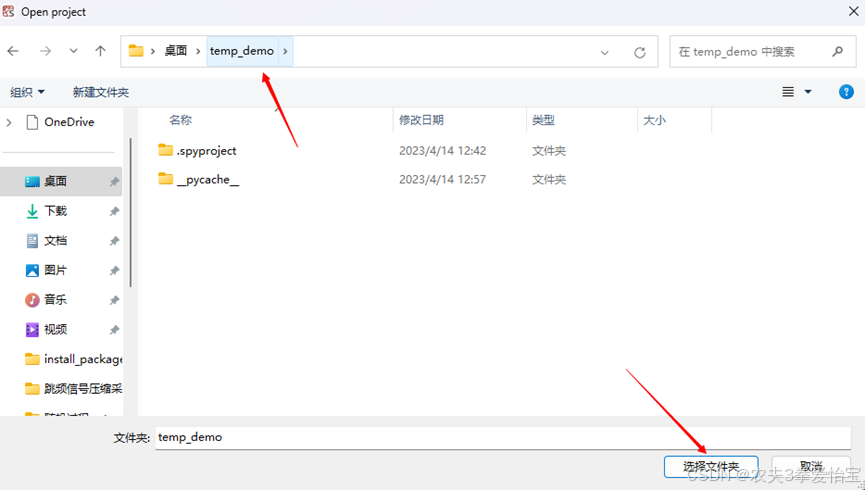
Task: Refresh the folder listing
Action: pos(640,52)
